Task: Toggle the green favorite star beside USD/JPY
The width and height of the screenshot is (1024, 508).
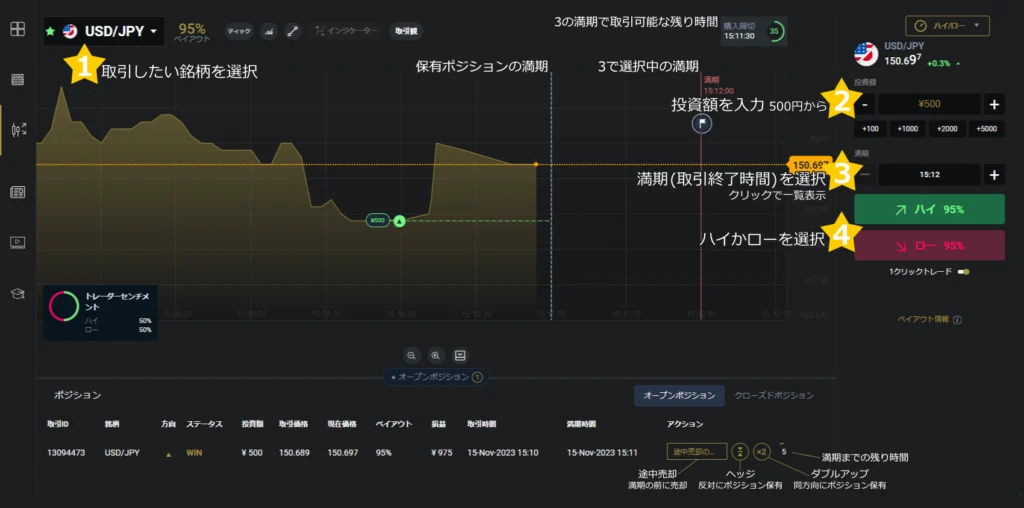Action: click(x=50, y=31)
